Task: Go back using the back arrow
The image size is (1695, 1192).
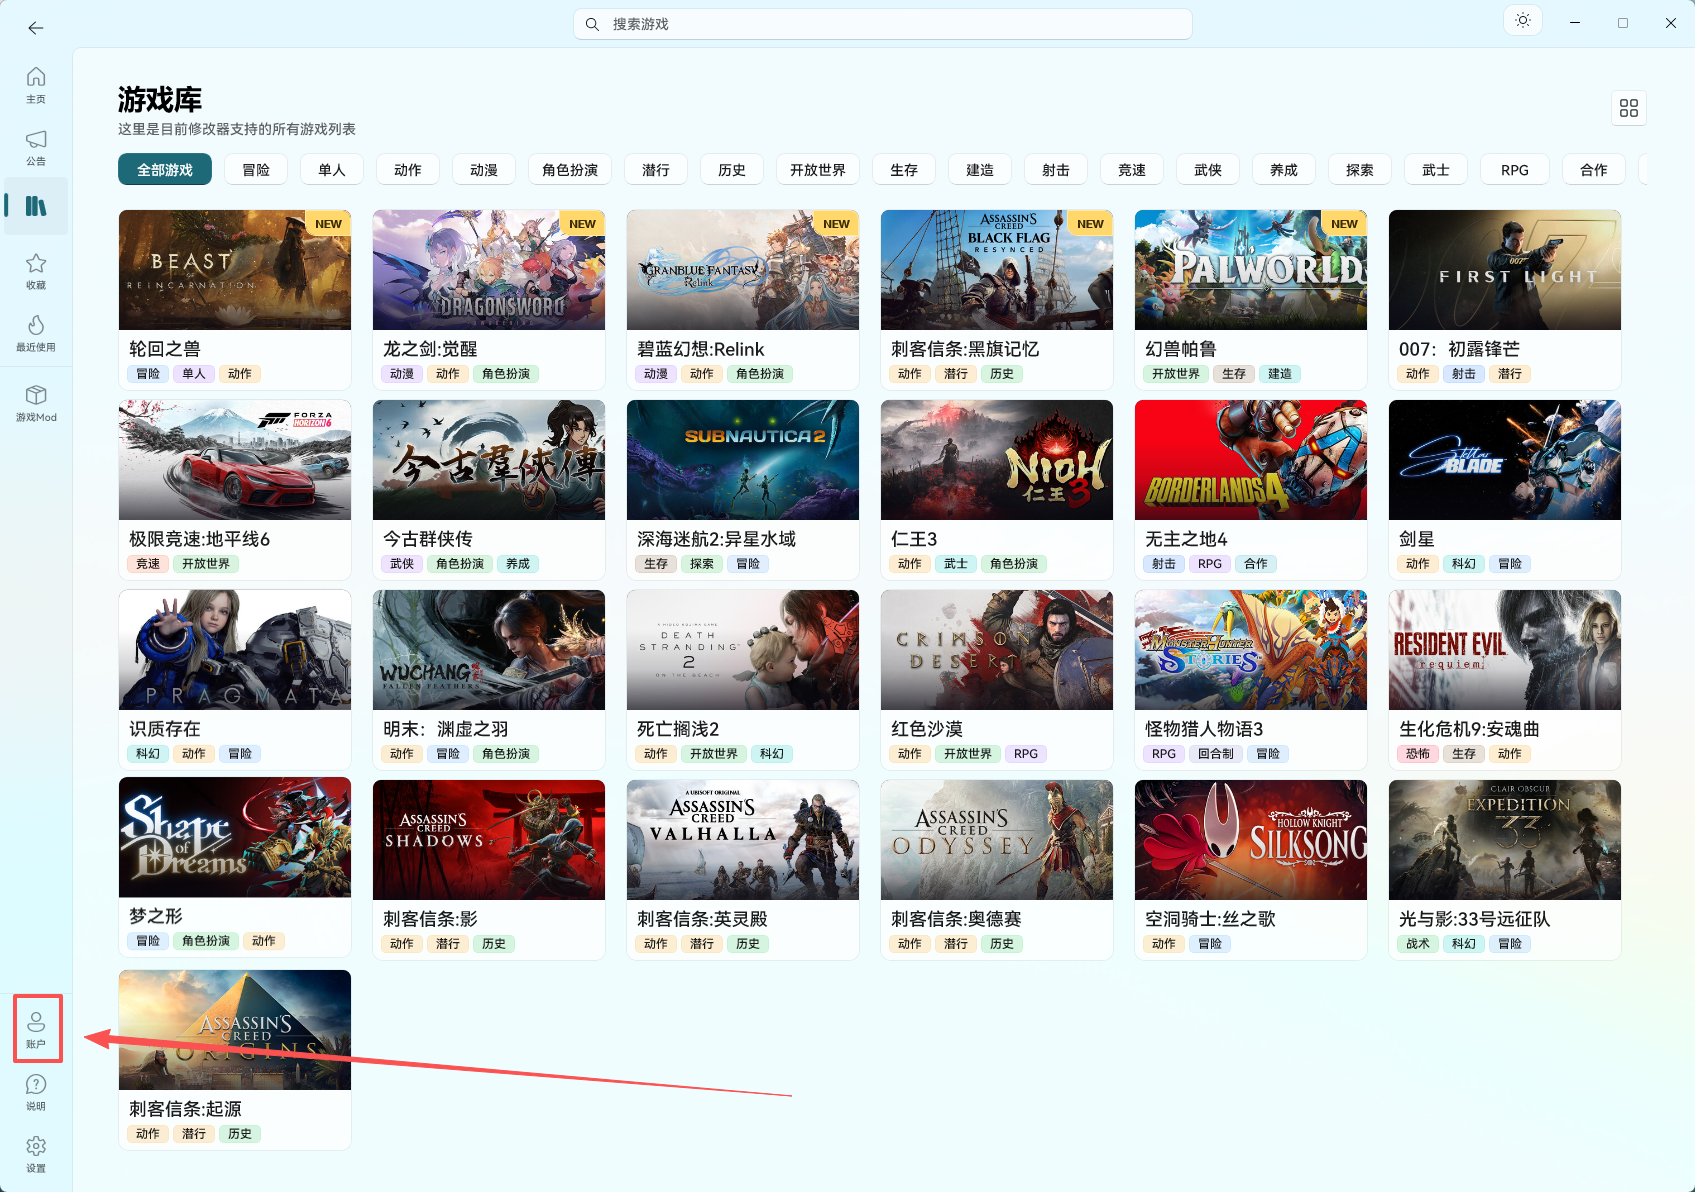Action: tap(36, 28)
